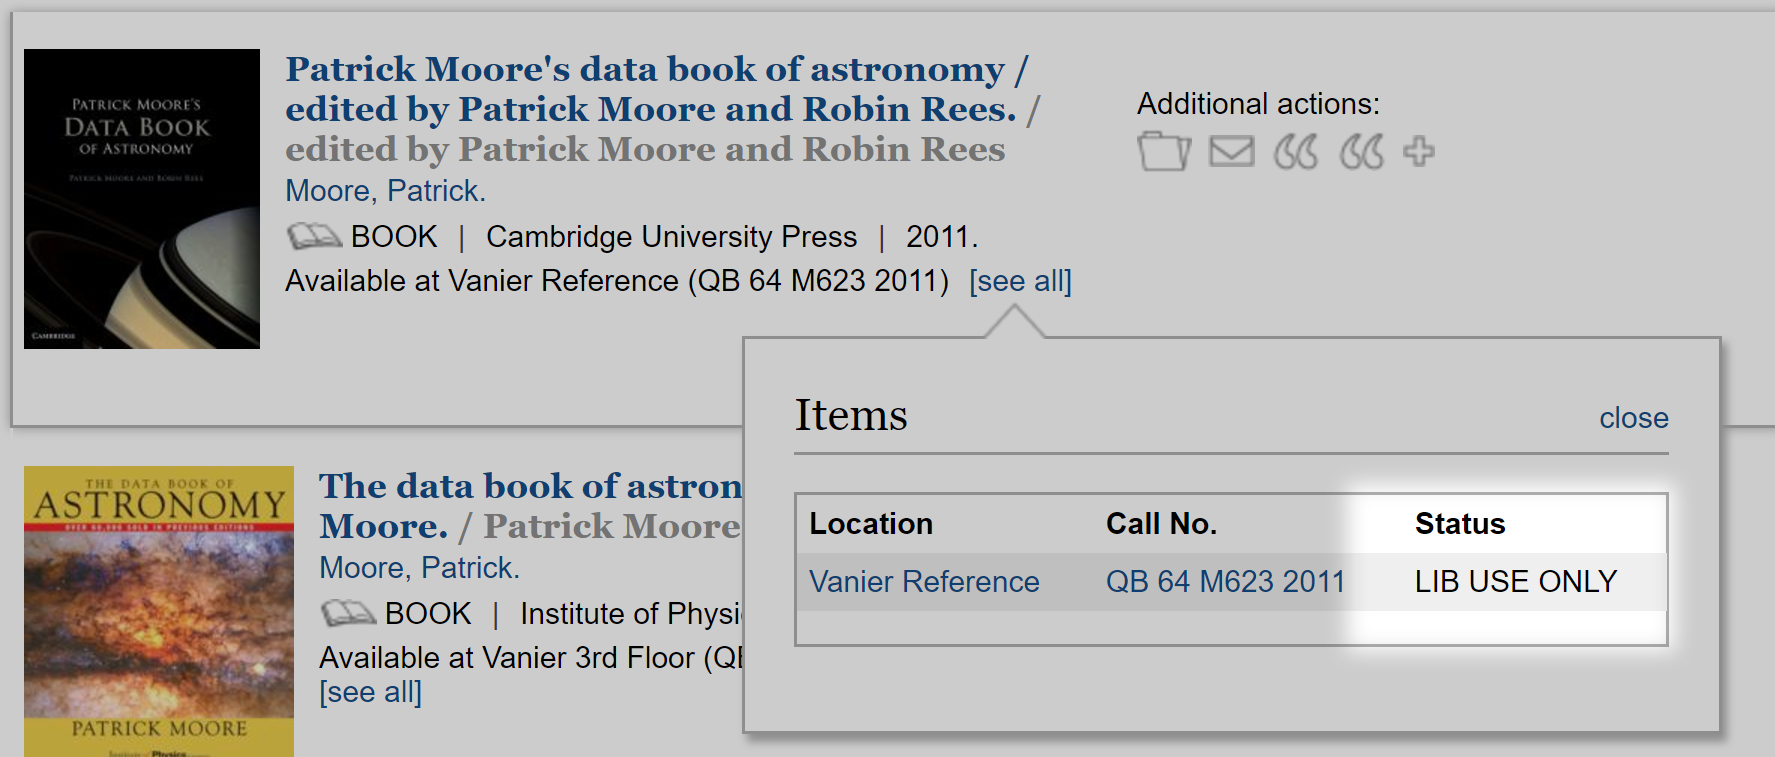This screenshot has height=757, width=1775.
Task: Open Patrick Moore's Data Book cover thumbnail
Action: [x=140, y=197]
